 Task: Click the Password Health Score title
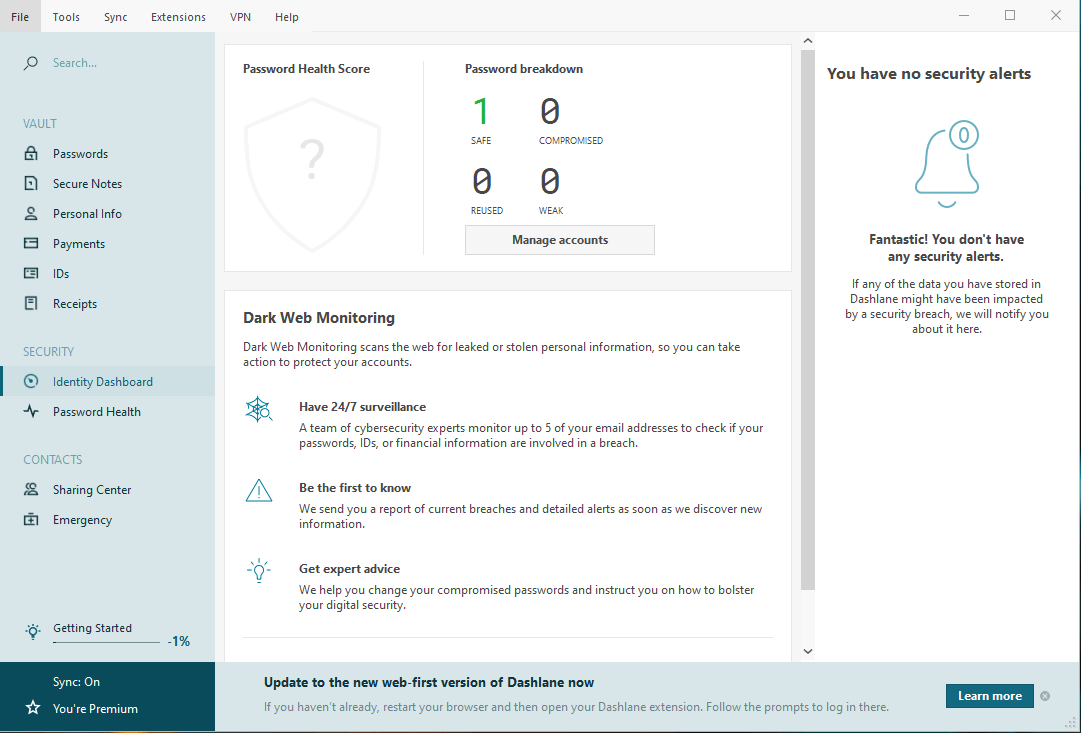(x=306, y=69)
